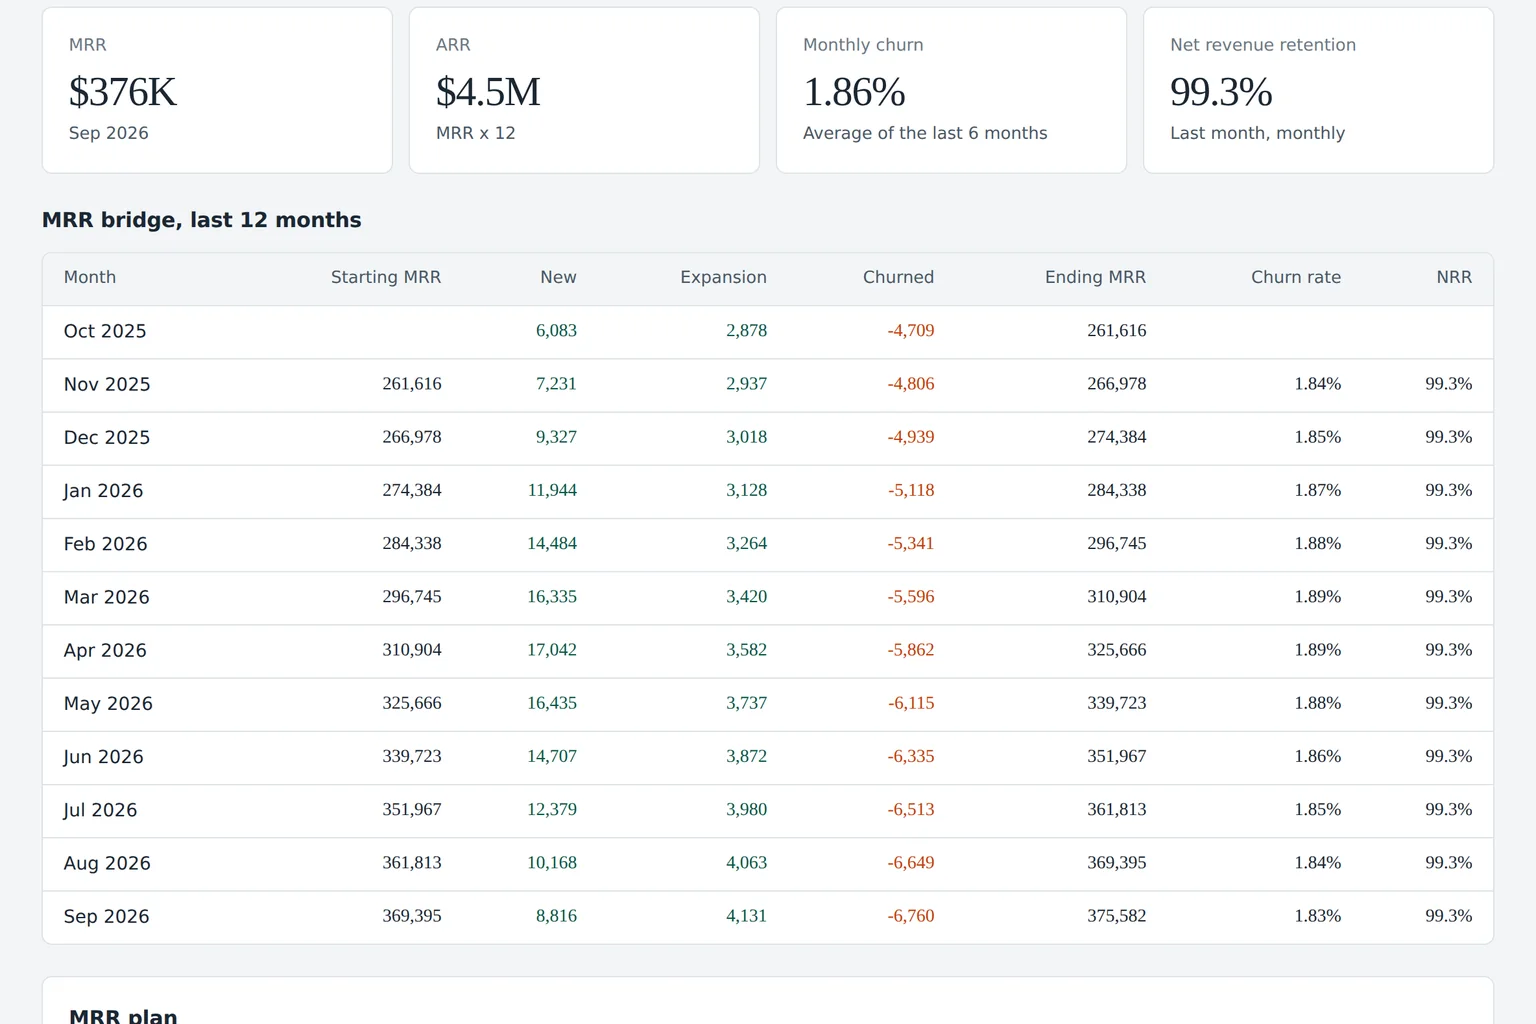The height and width of the screenshot is (1024, 1536).
Task: Click Ending MRR value 284,338
Action: click(x=1117, y=490)
